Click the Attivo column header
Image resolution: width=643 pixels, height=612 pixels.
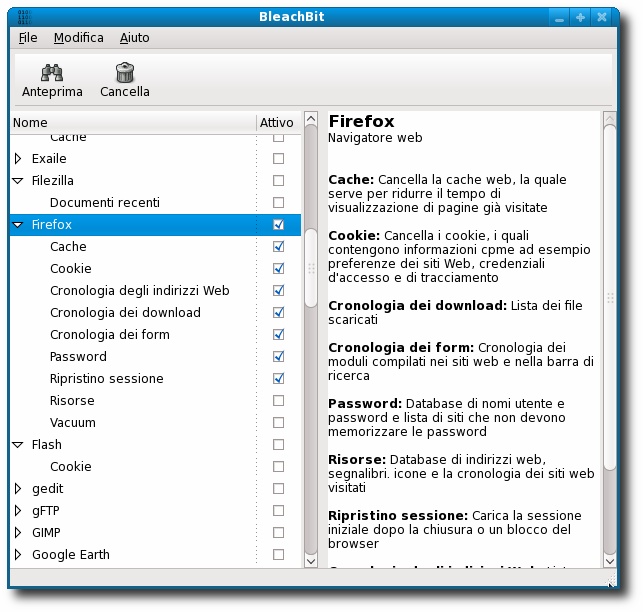[x=279, y=122]
